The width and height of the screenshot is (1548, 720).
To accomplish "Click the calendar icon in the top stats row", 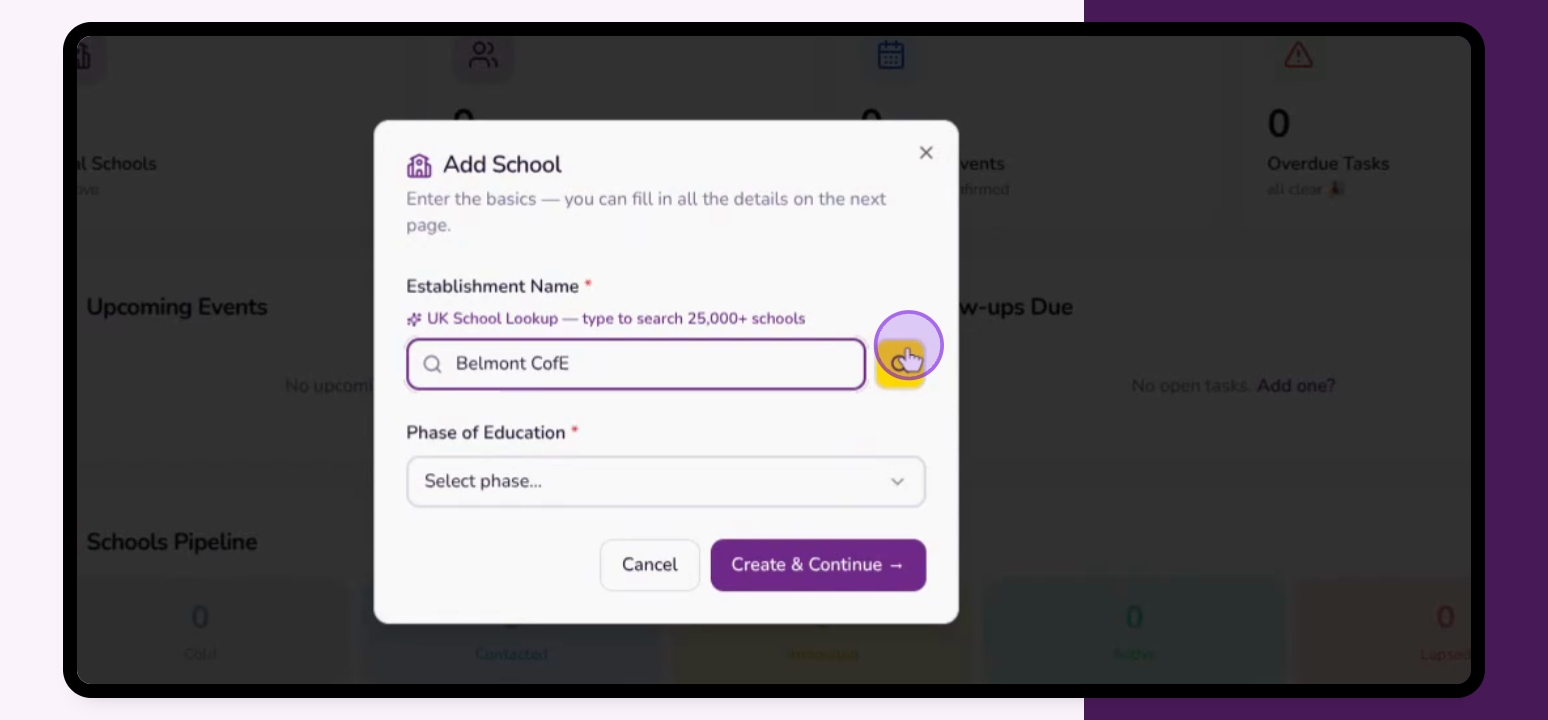I will click(x=891, y=56).
